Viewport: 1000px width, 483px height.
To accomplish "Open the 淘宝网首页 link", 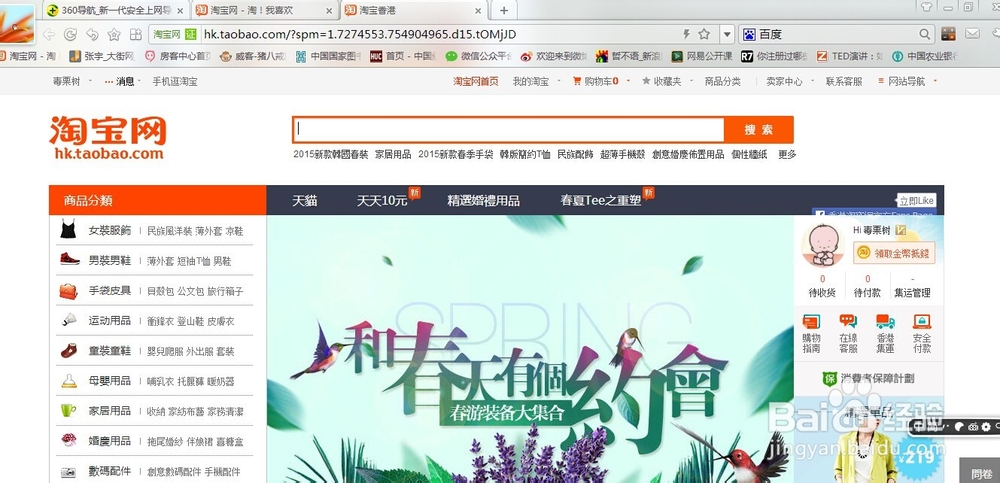I will tap(476, 81).
